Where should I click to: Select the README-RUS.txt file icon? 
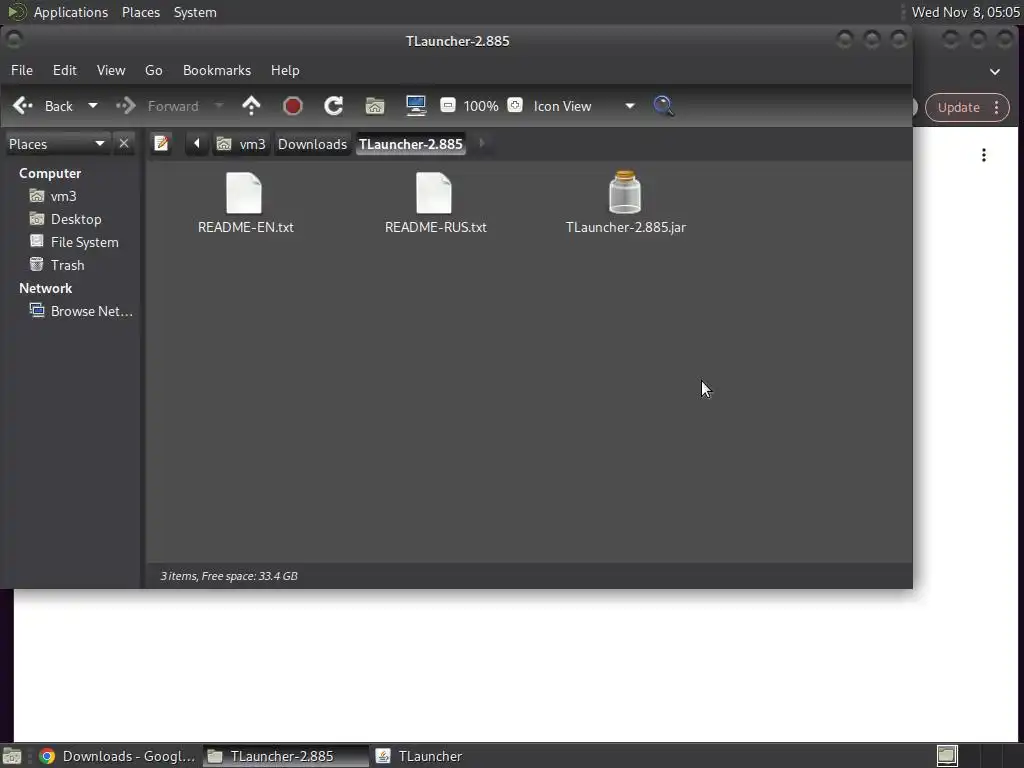click(434, 193)
